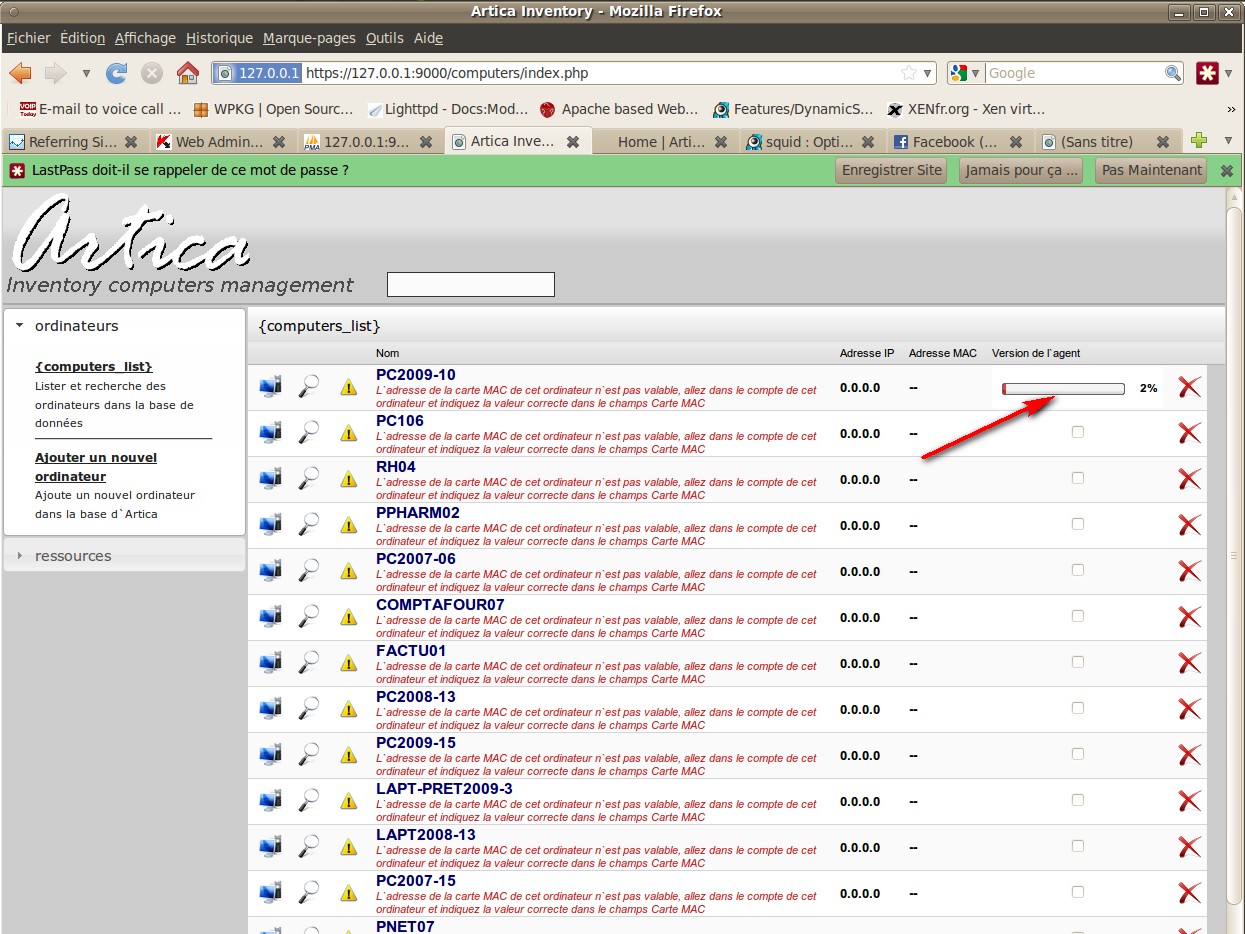Image resolution: width=1245 pixels, height=934 pixels.
Task: Click the red X delete icon for FACTU01
Action: click(x=1189, y=663)
